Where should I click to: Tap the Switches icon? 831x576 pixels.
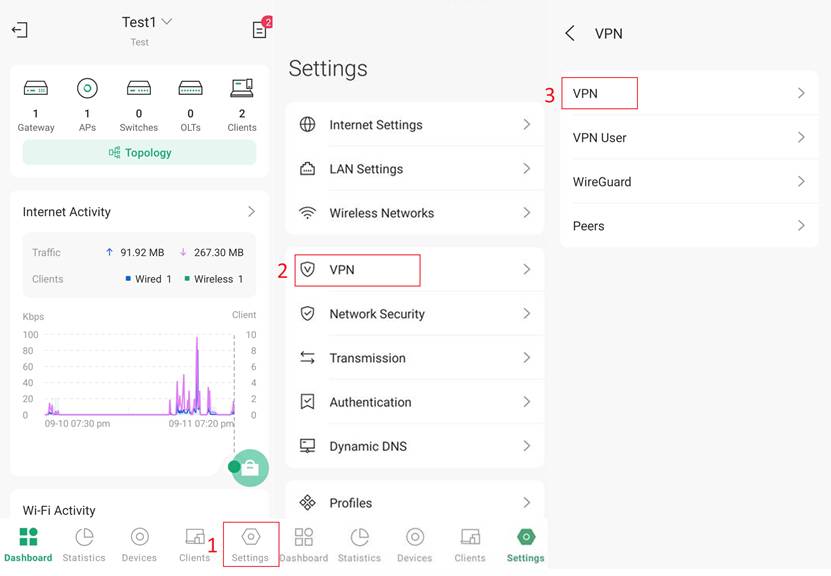coord(139,89)
